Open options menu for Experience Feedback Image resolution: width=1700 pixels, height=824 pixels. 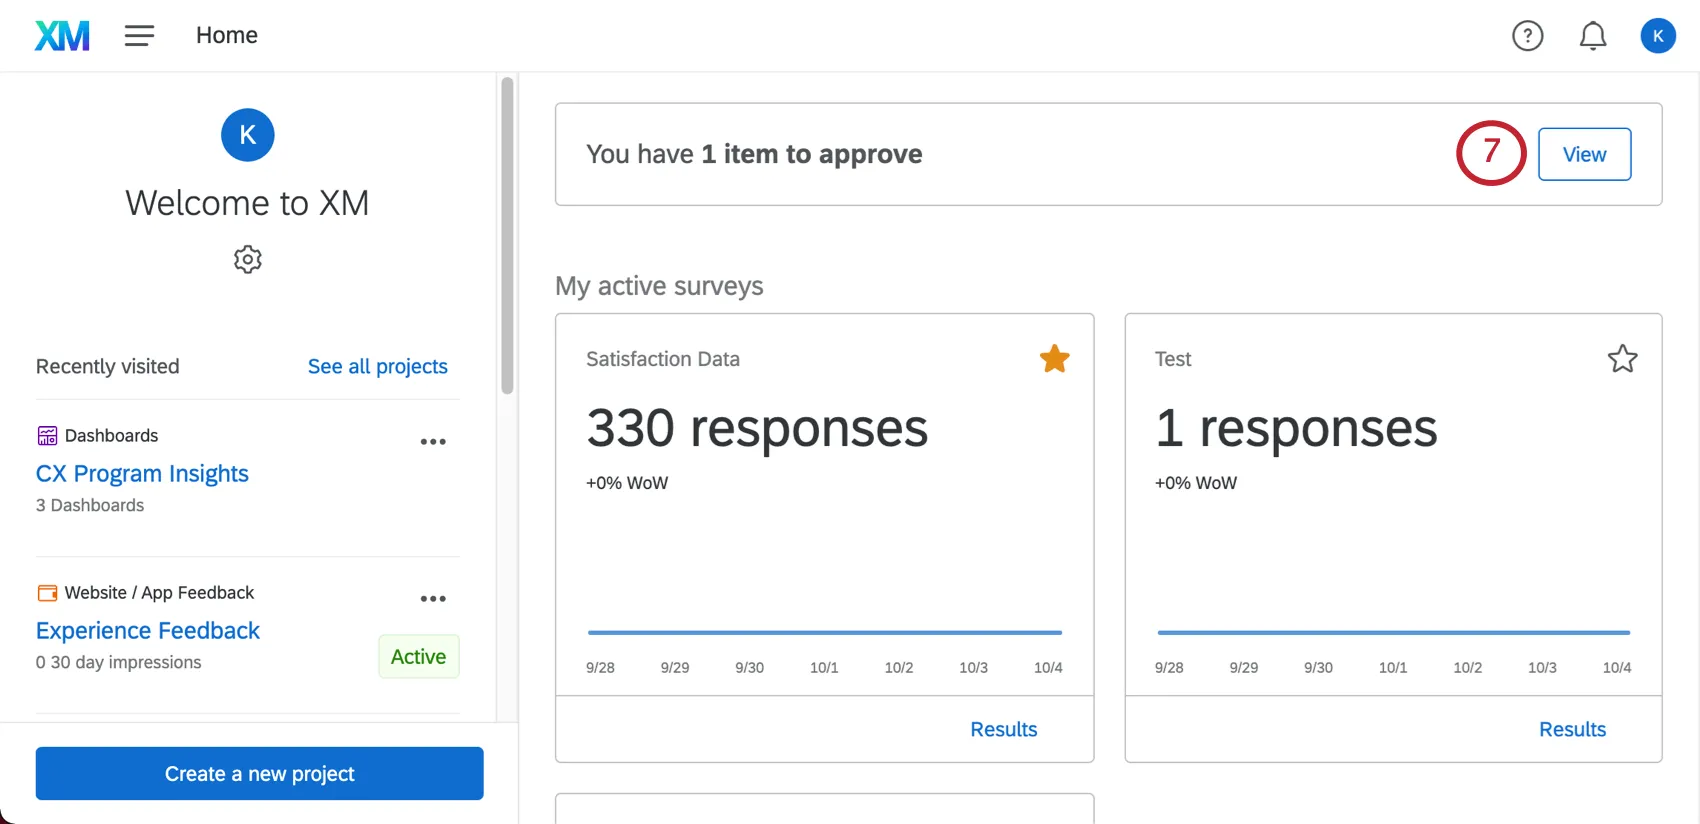pyautogui.click(x=433, y=599)
